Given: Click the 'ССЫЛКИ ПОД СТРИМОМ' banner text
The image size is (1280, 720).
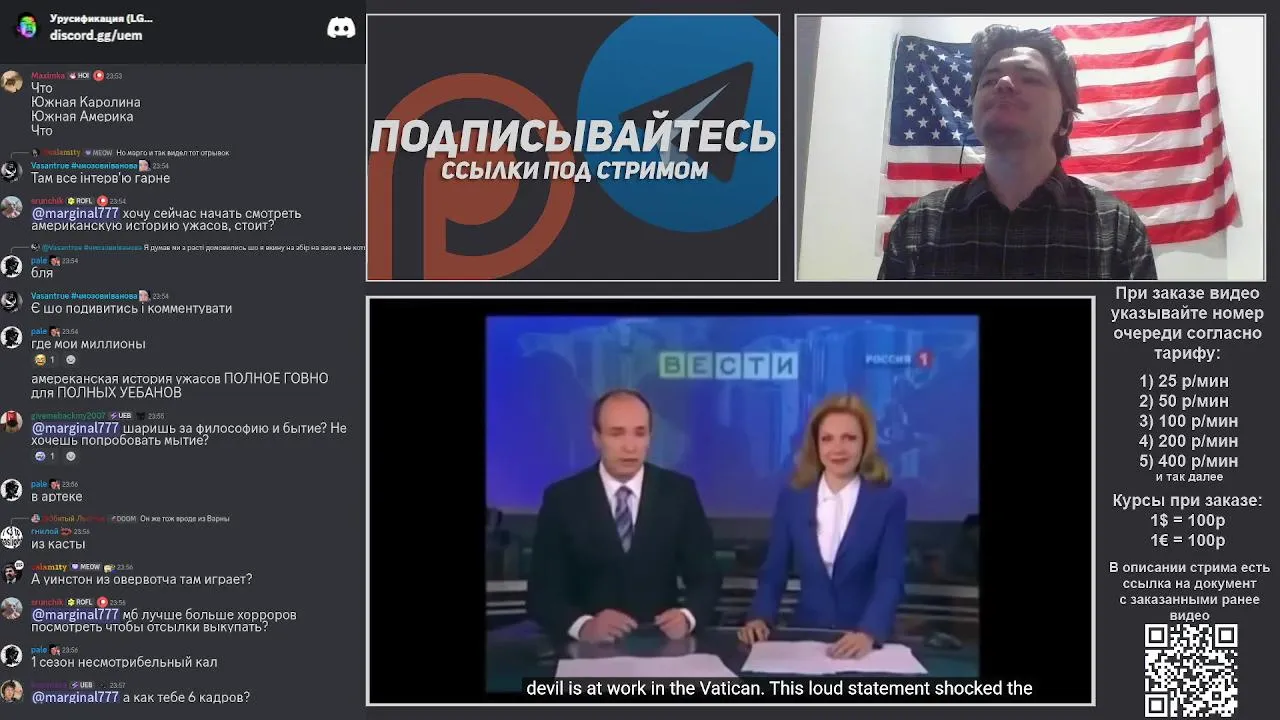Looking at the screenshot, I should pyautogui.click(x=575, y=171).
